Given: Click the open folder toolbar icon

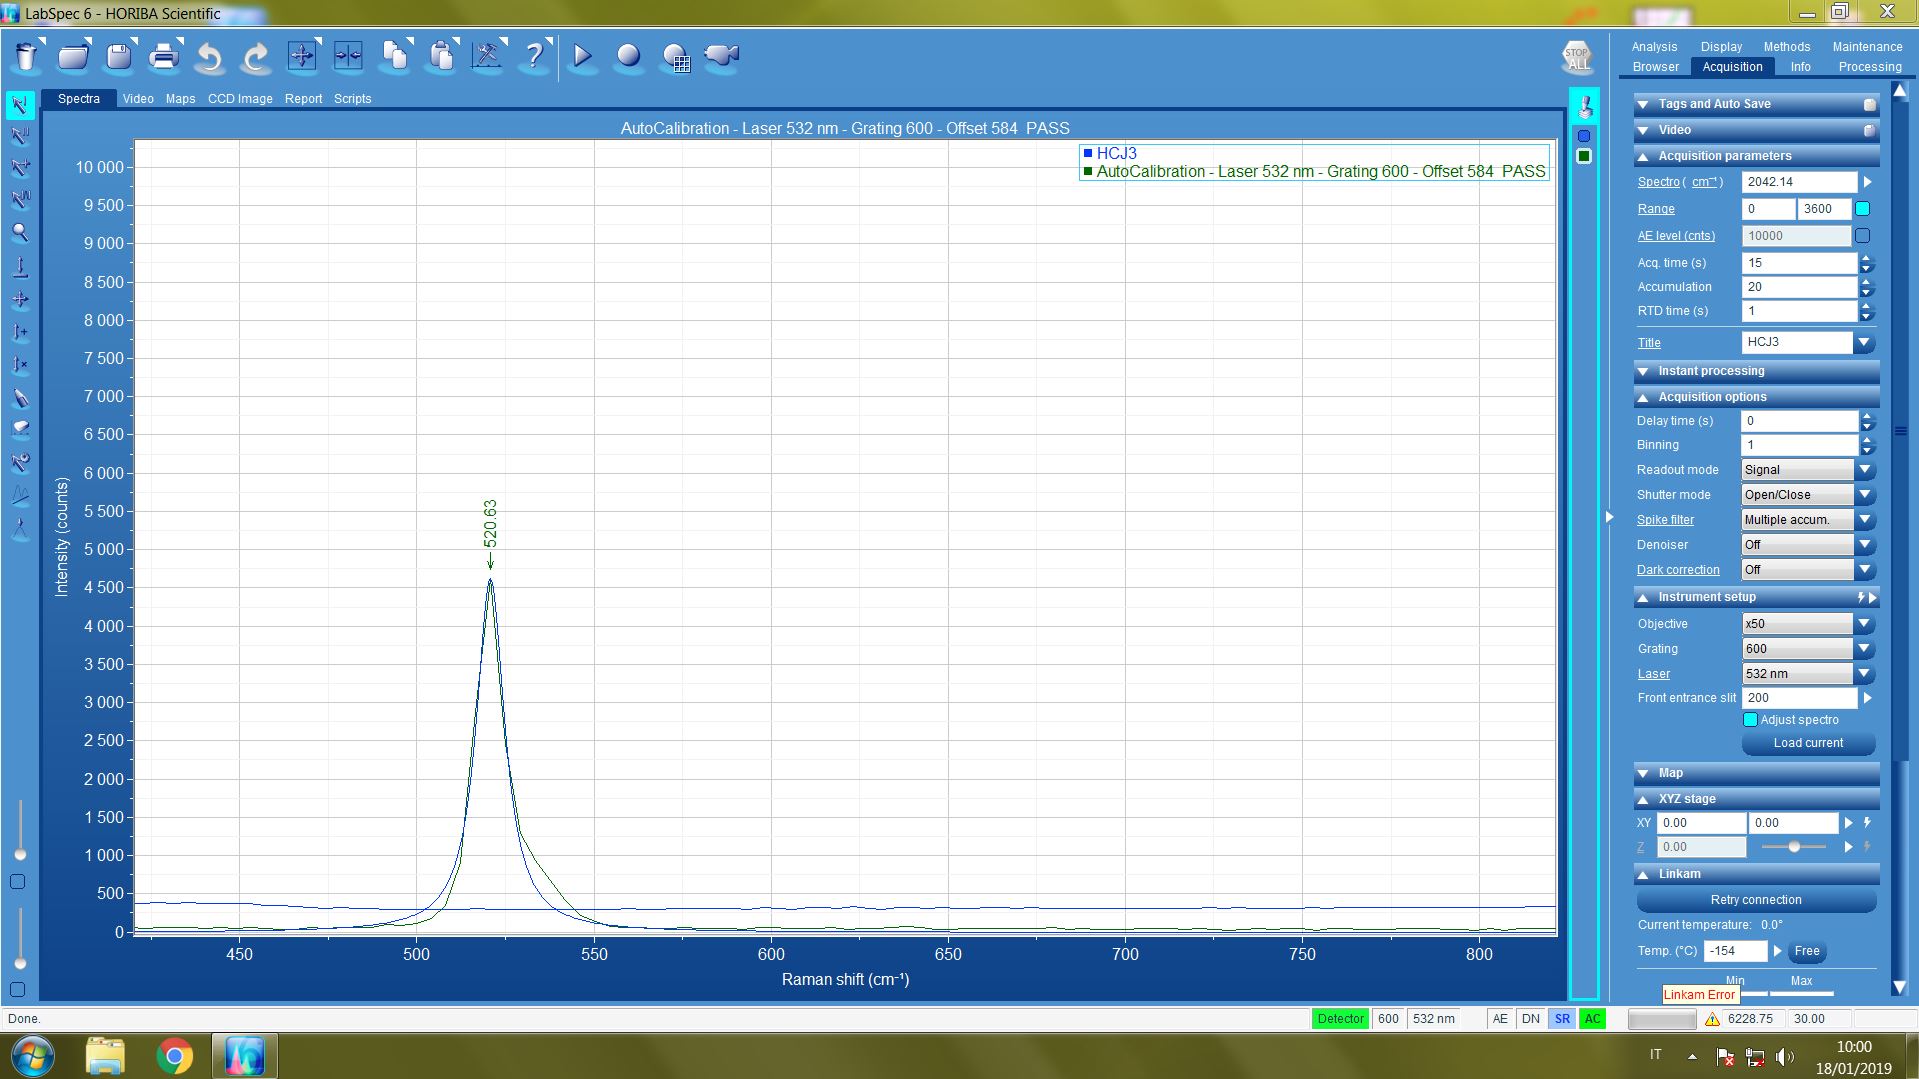Looking at the screenshot, I should pyautogui.click(x=73, y=57).
